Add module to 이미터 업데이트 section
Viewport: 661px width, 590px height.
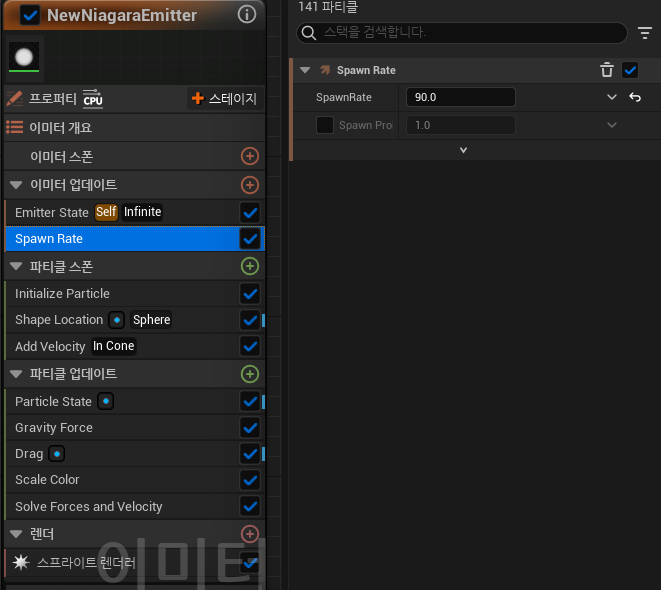[x=250, y=185]
